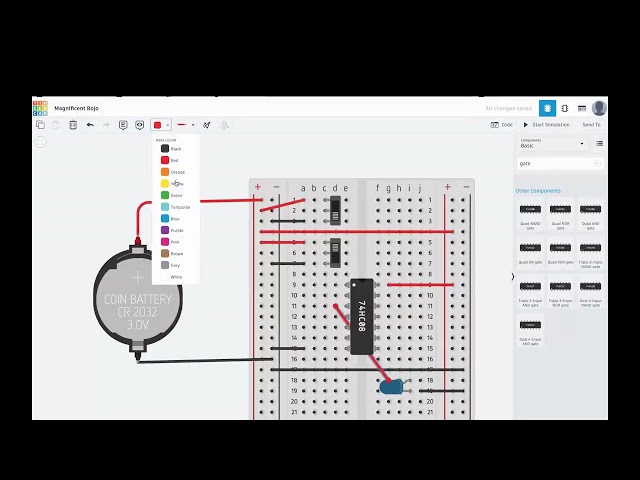Image resolution: width=640 pixels, height=480 pixels.
Task: Click the rotate component icon
Action: [207, 125]
